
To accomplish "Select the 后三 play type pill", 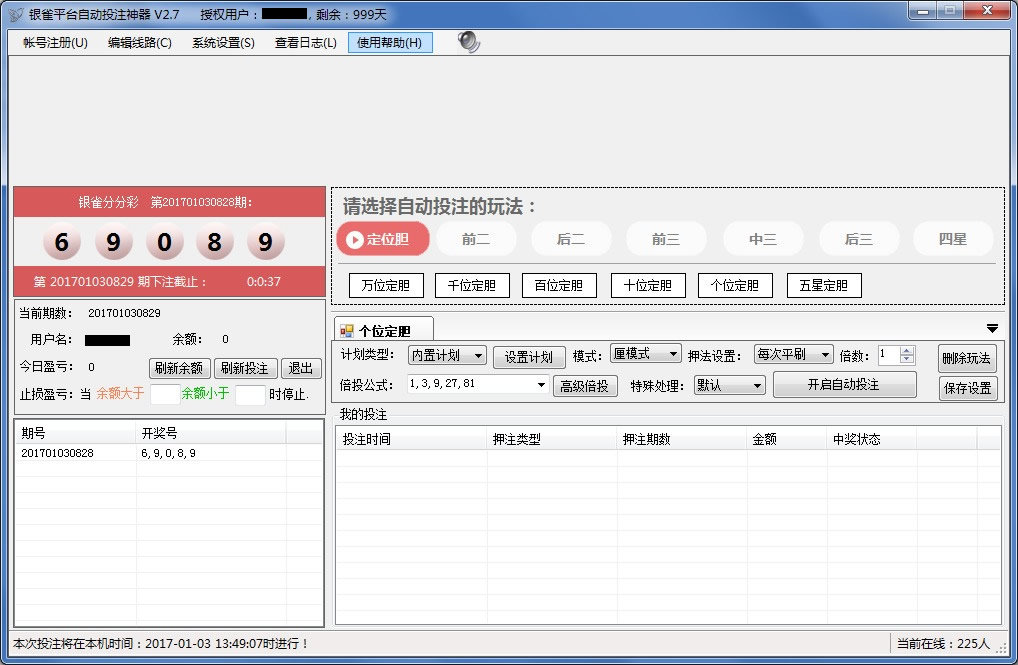I will pos(858,239).
